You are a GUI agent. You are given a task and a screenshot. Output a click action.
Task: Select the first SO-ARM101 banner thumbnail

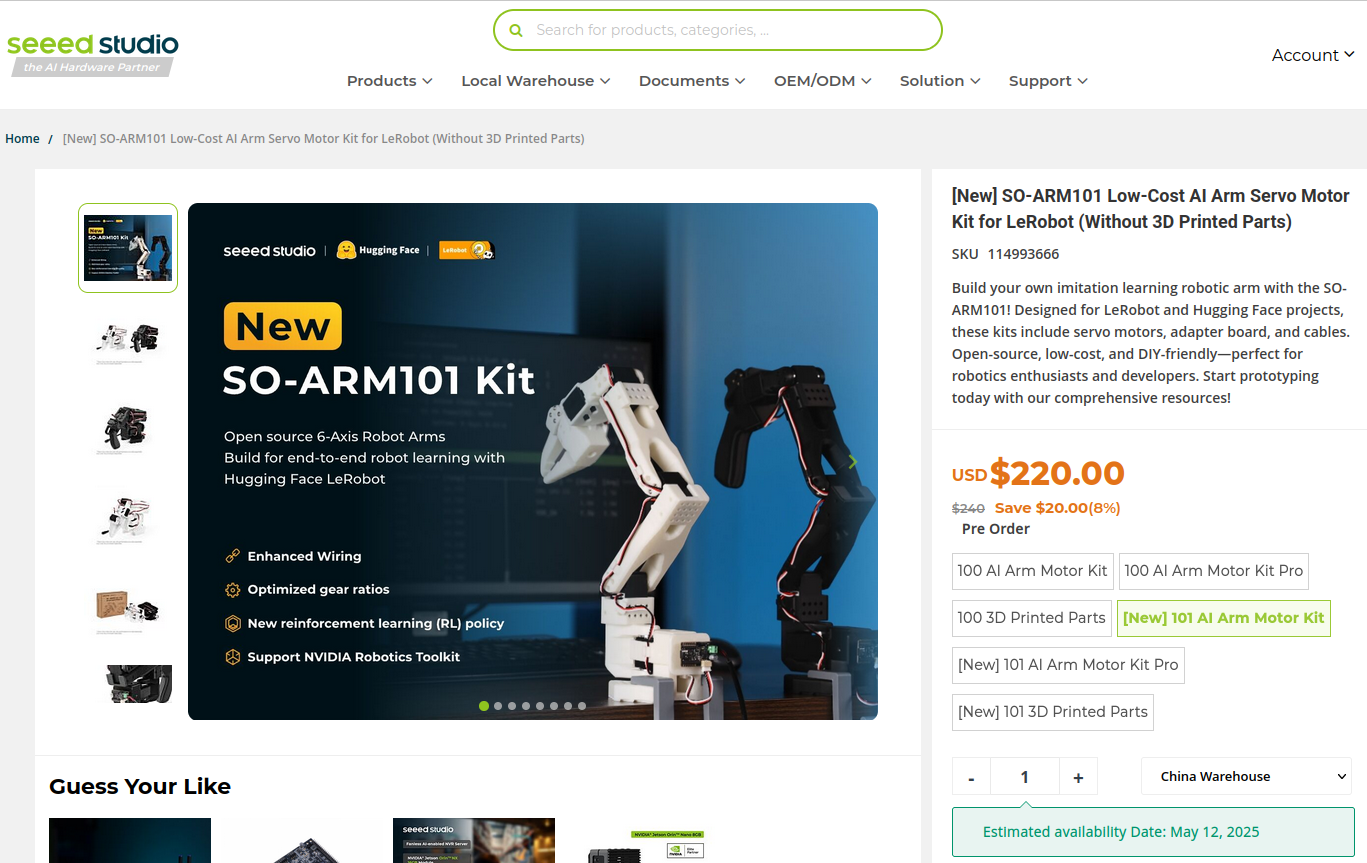[128, 248]
